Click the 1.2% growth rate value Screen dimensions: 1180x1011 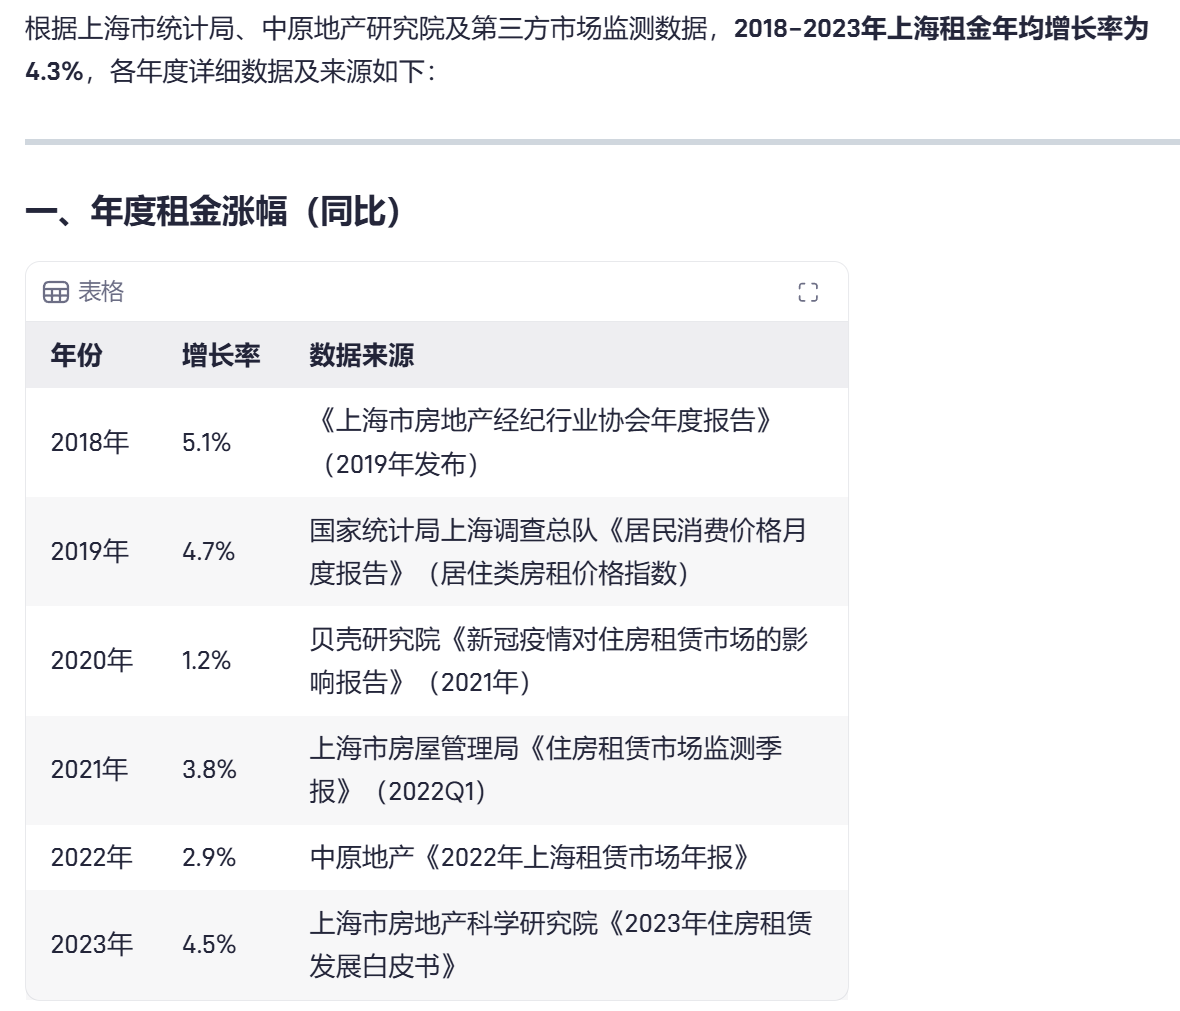point(207,660)
